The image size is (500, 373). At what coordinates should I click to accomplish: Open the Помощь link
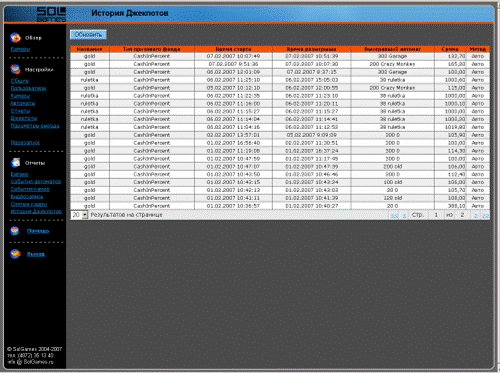click(x=38, y=231)
